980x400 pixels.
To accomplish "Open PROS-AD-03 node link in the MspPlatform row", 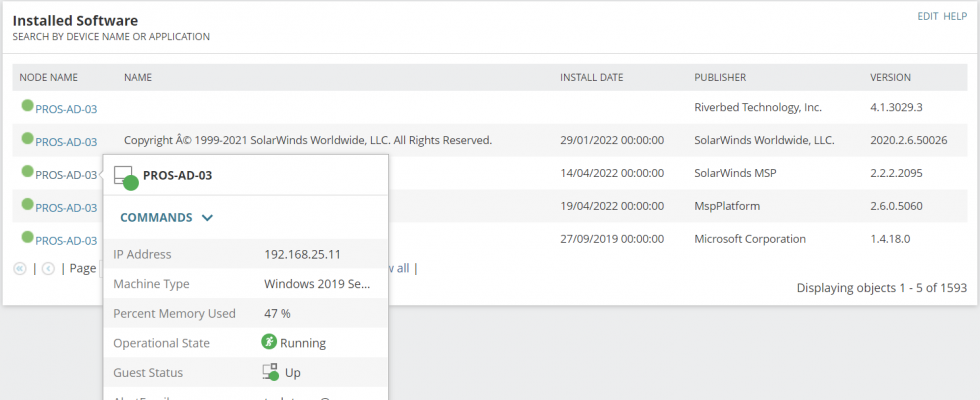I will 66,208.
